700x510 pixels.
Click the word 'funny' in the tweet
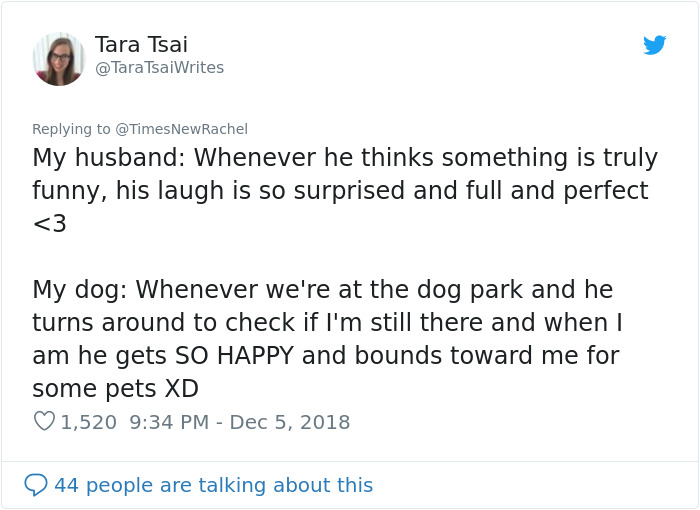(66, 190)
